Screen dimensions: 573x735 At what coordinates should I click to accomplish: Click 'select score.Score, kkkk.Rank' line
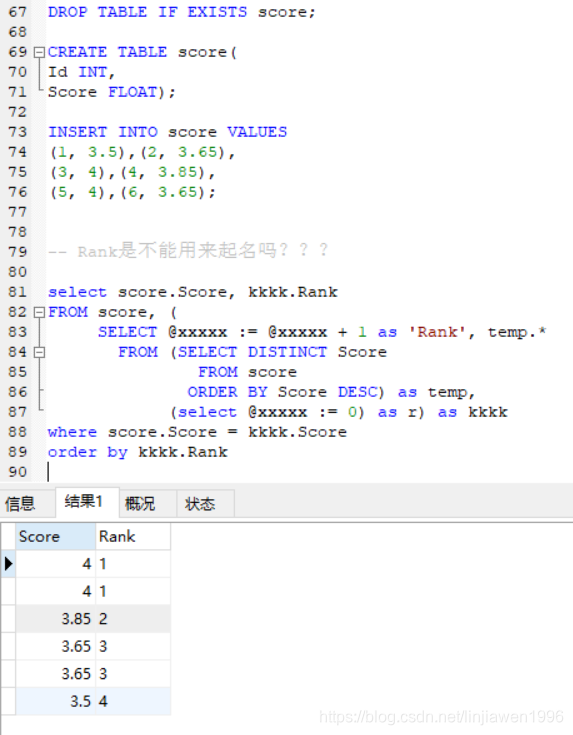(193, 292)
